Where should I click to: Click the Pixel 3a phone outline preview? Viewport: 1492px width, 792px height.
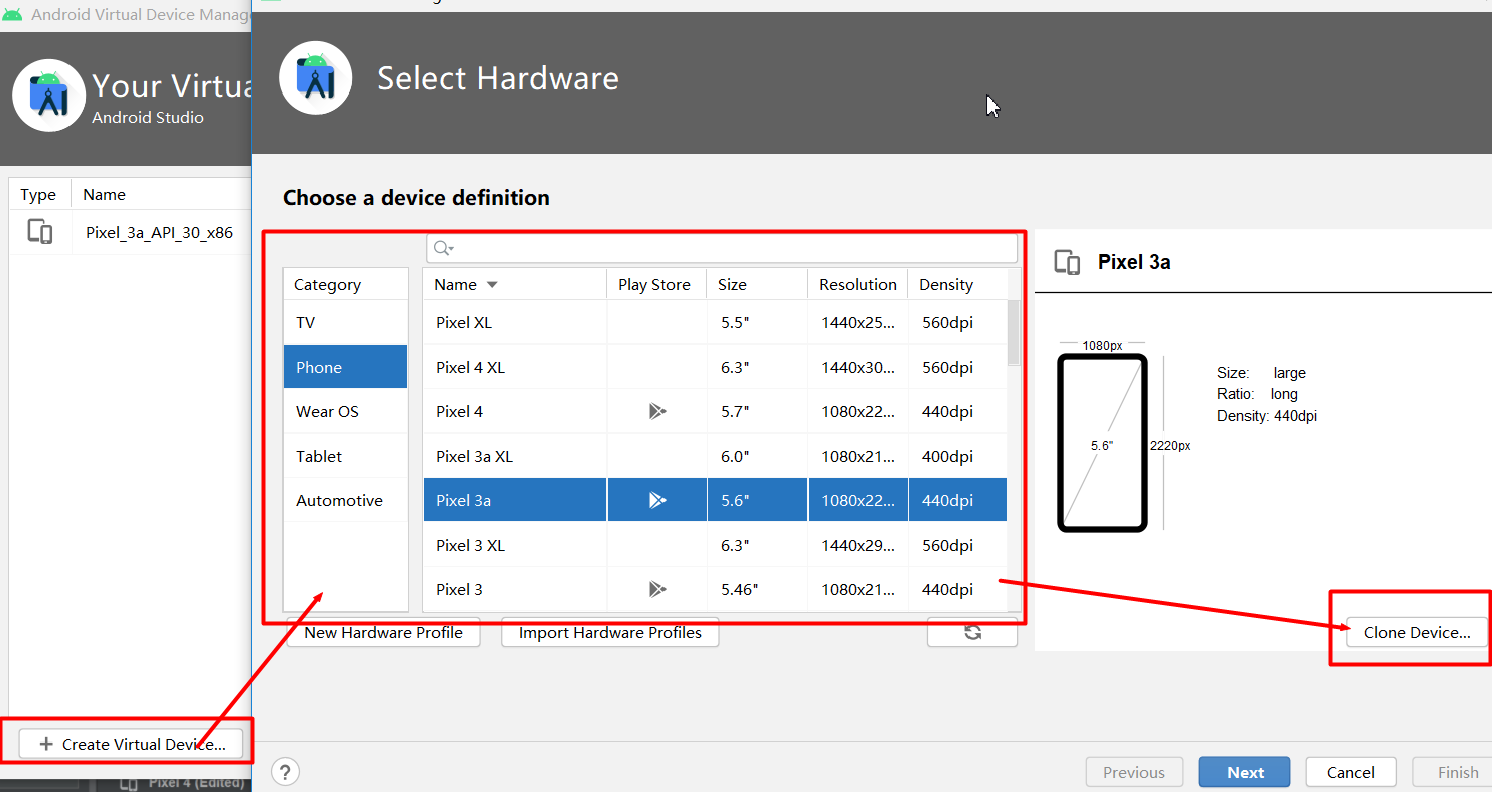1102,443
